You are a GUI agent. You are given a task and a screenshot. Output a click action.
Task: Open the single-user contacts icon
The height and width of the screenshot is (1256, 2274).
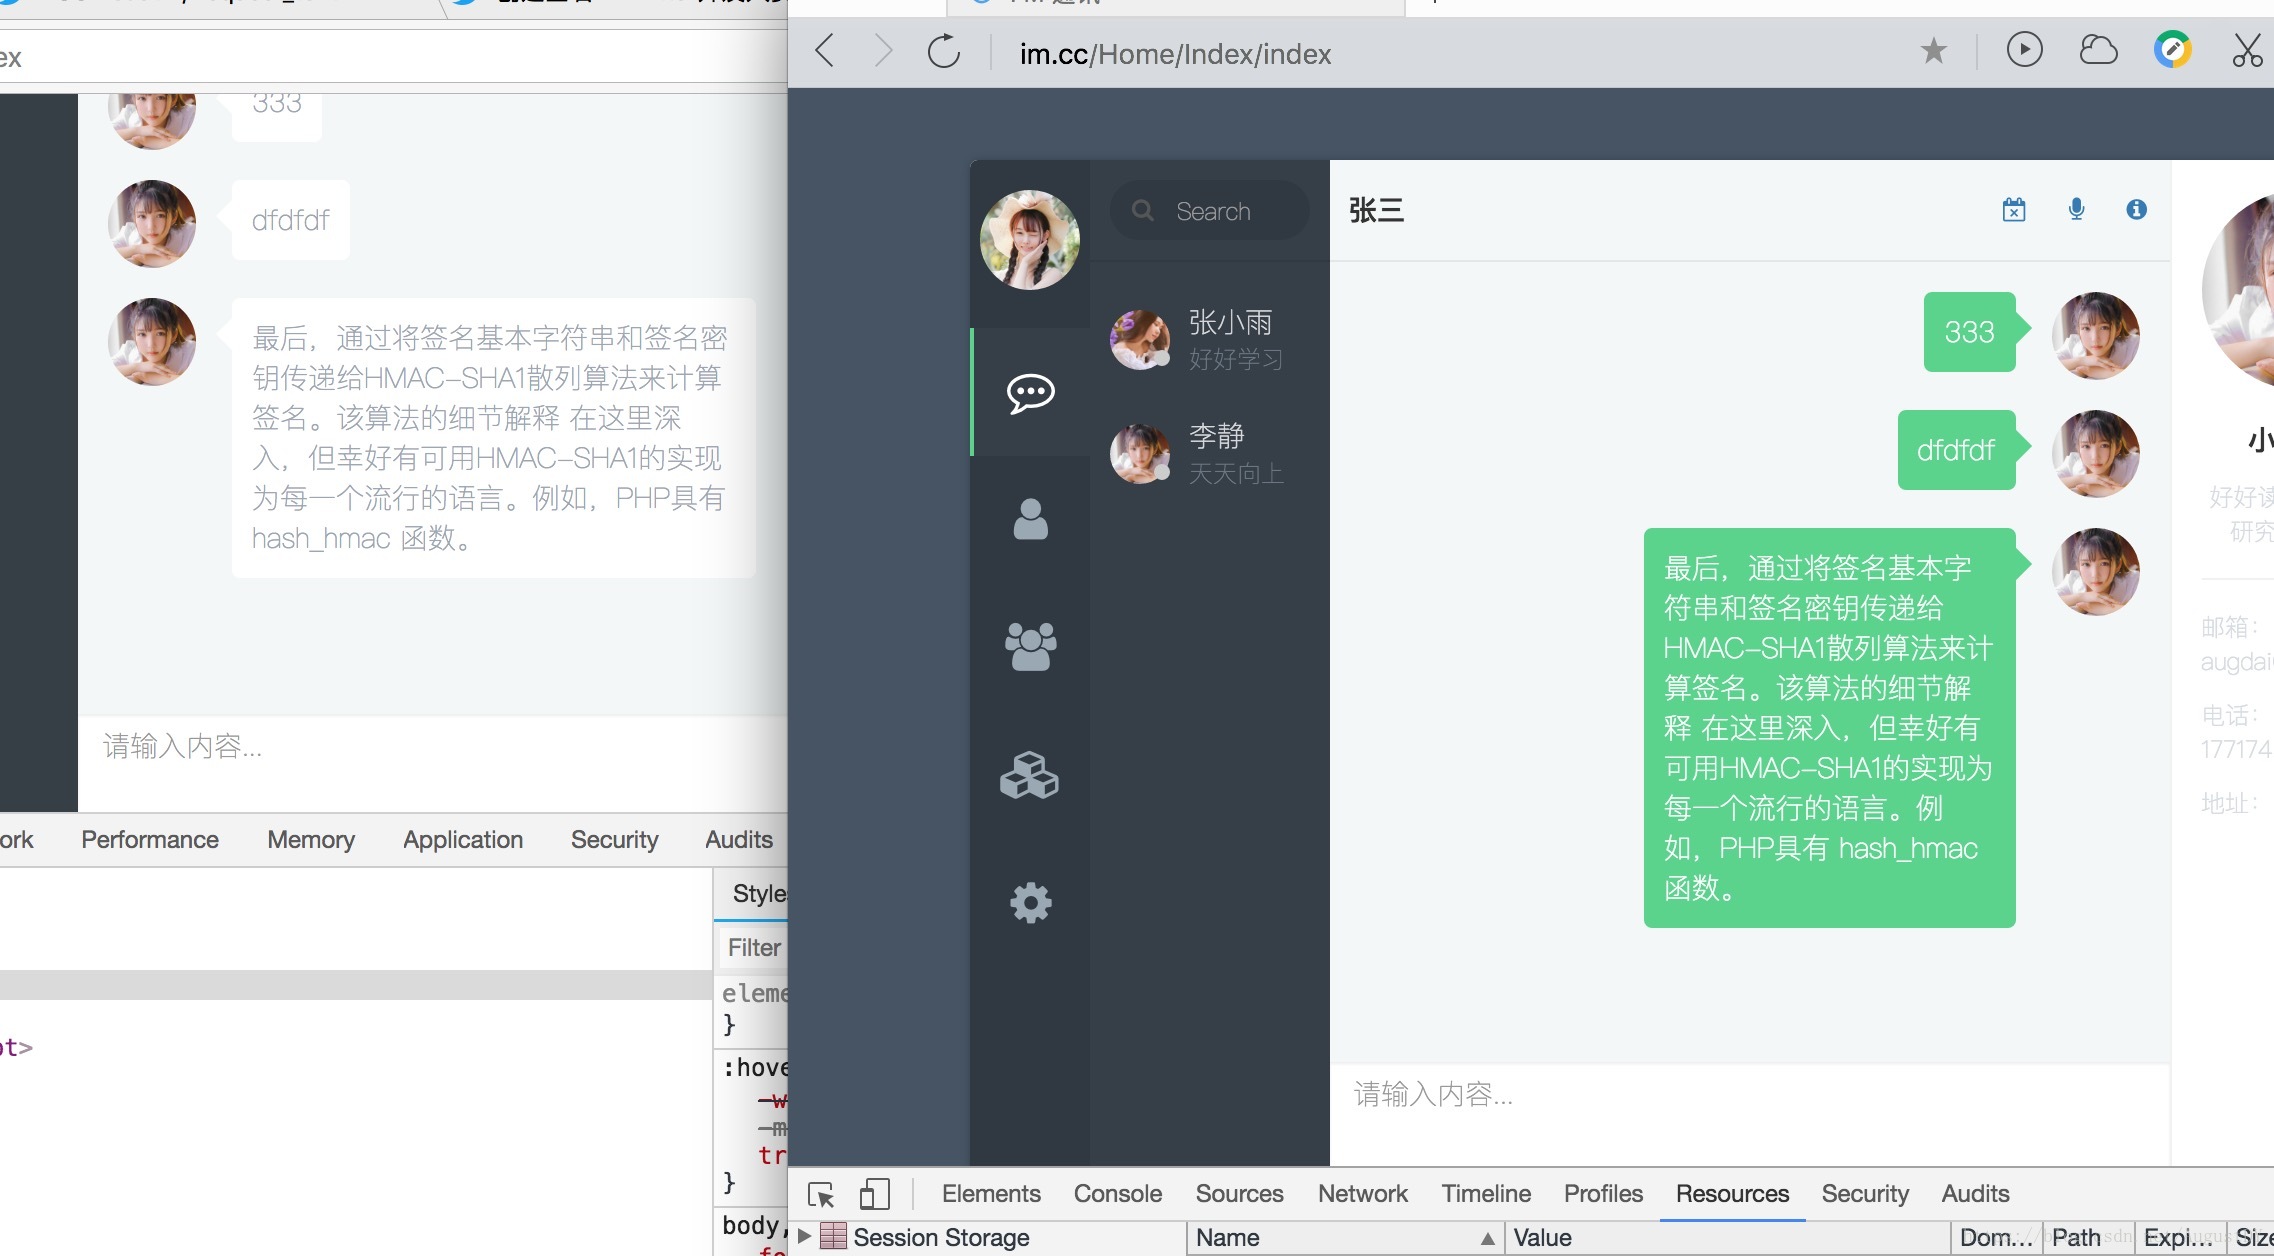[x=1030, y=519]
